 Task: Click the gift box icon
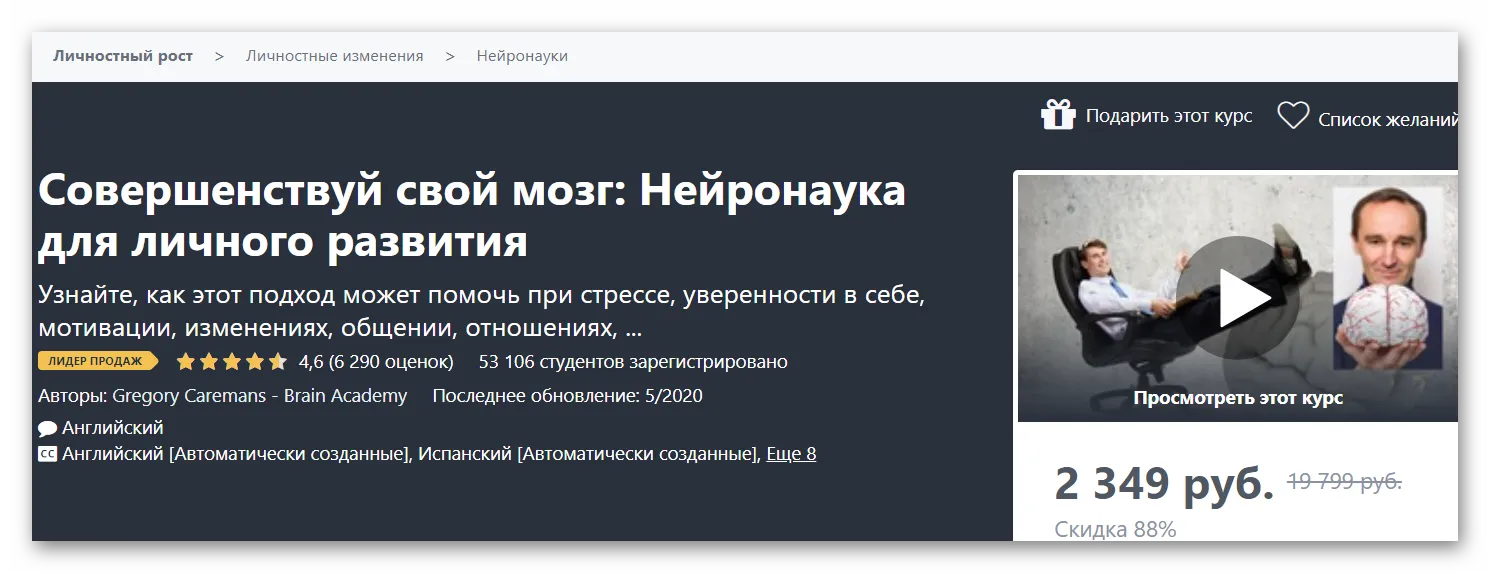(1057, 115)
